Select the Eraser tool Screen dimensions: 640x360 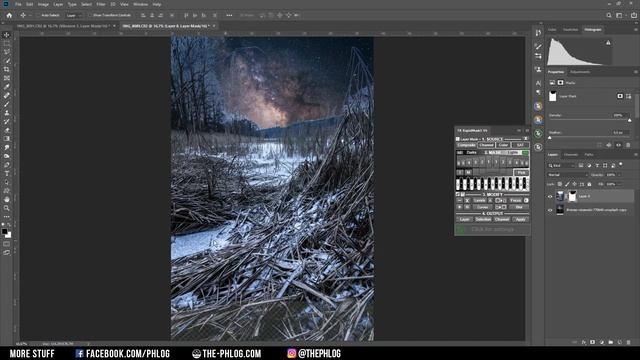[7, 130]
